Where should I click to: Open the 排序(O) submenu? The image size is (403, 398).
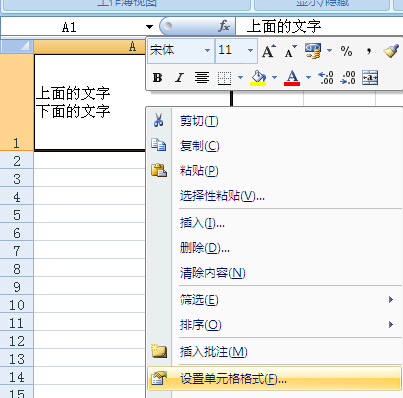click(274, 325)
